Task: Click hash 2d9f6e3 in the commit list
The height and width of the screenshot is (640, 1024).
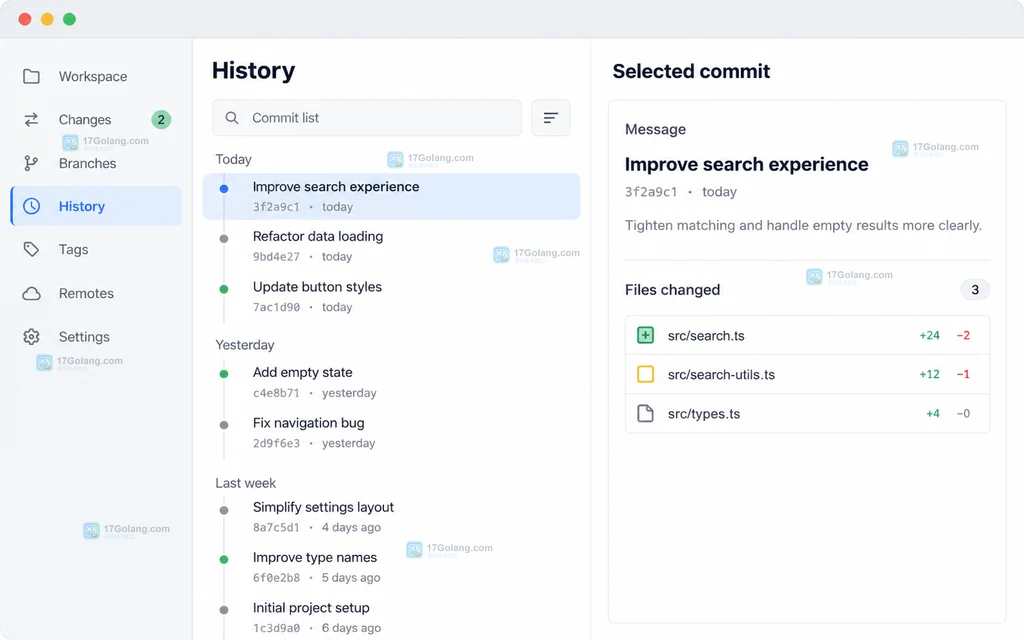Action: pyautogui.click(x=276, y=443)
